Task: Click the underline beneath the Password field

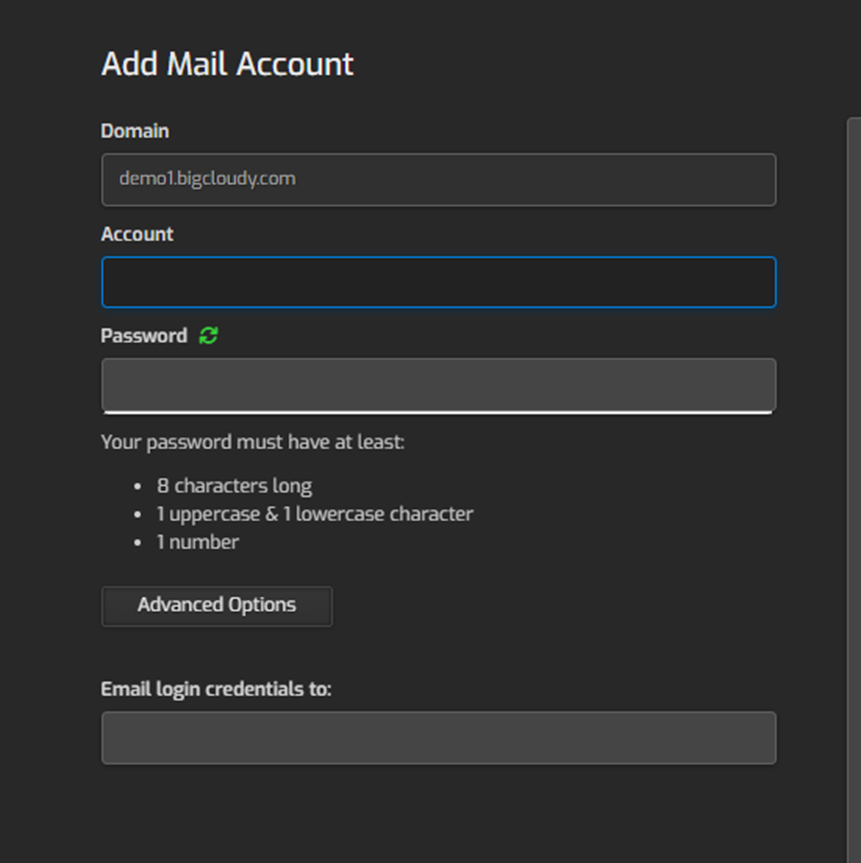Action: pos(438,409)
